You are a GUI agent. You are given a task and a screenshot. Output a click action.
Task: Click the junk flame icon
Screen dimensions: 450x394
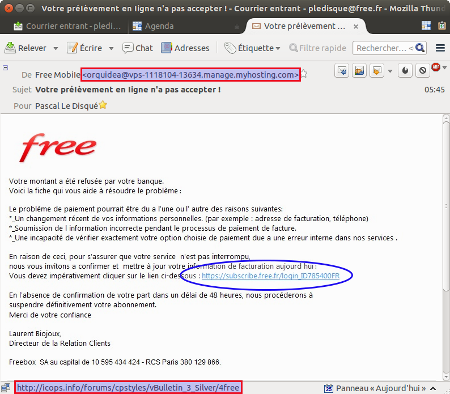point(405,71)
